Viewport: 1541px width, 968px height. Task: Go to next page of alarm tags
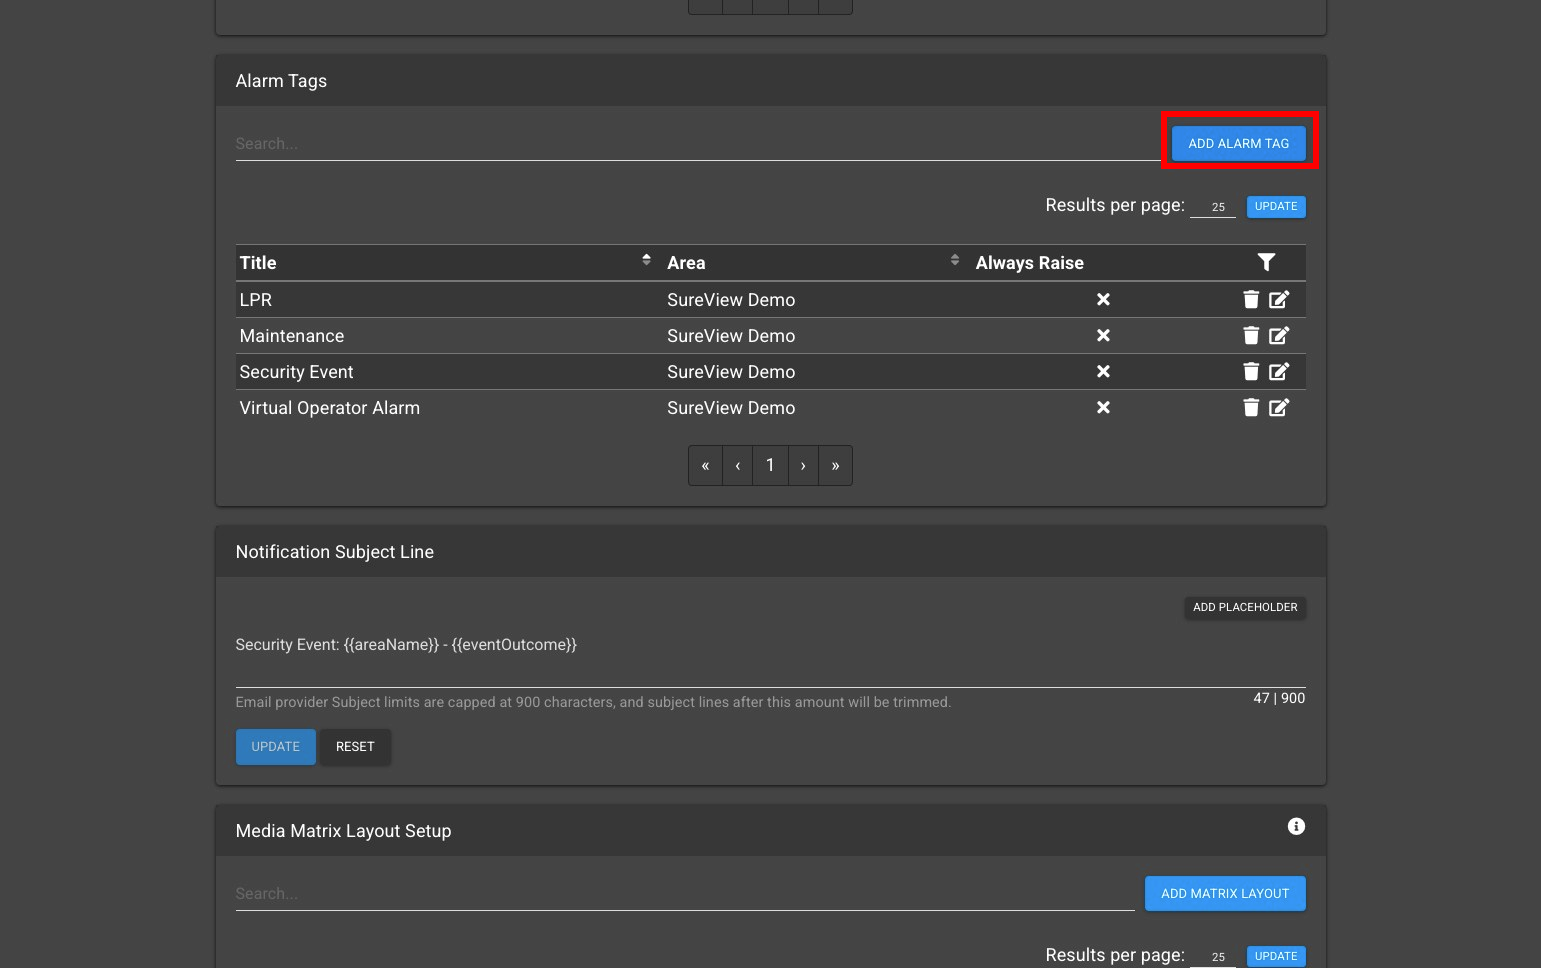[803, 466]
